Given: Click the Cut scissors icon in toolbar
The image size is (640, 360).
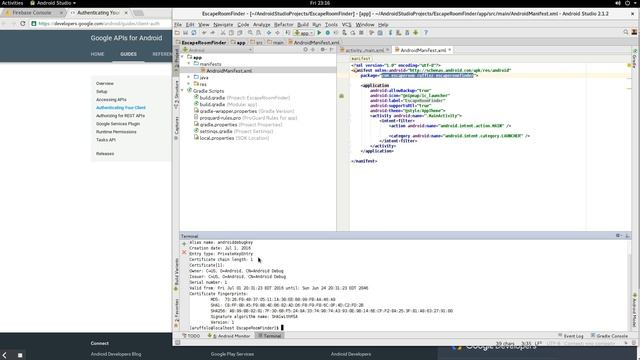Looking at the screenshot, I should [223, 33].
